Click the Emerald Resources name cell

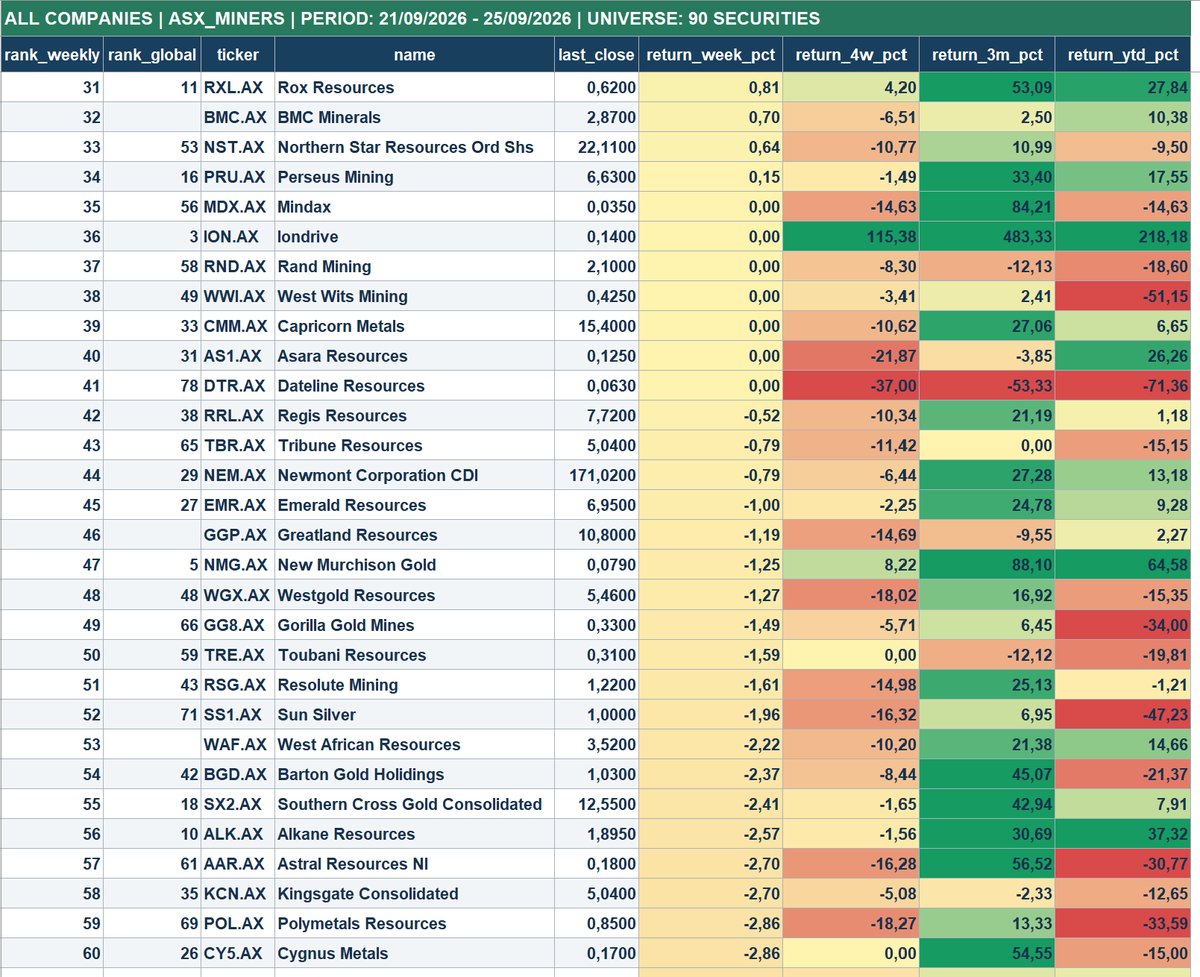tap(414, 505)
